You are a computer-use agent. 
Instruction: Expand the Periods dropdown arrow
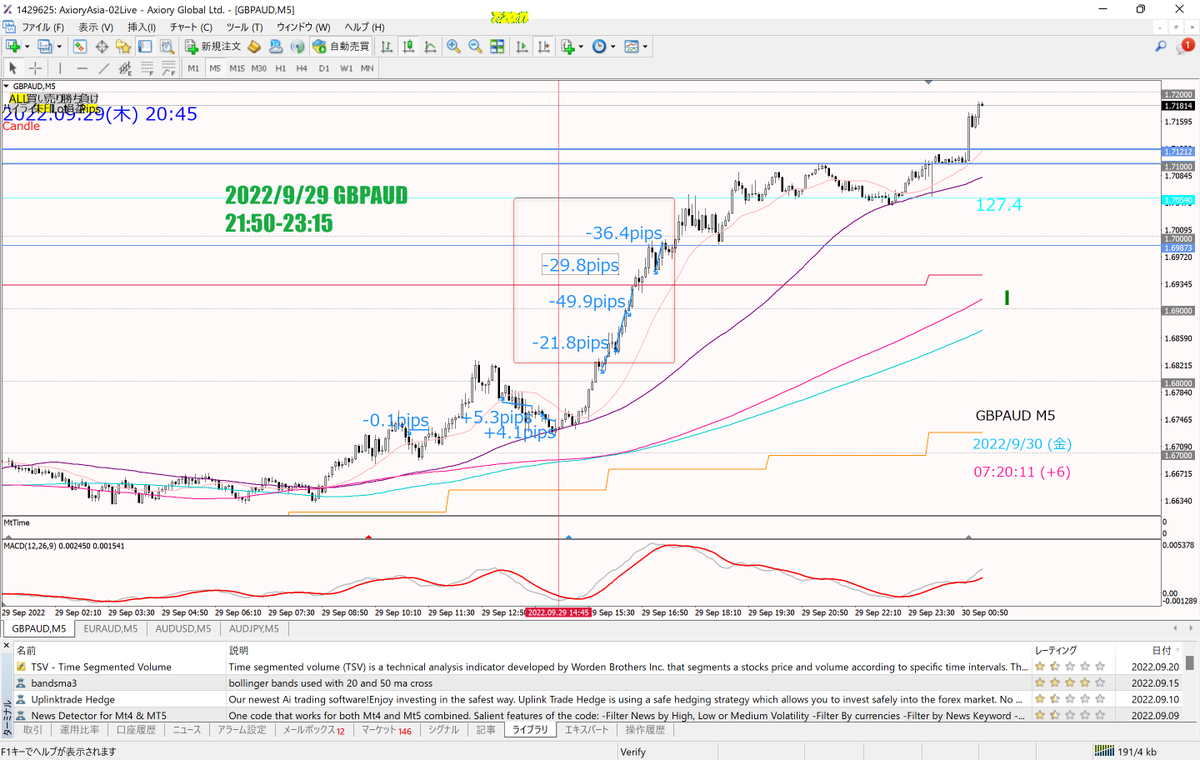(613, 46)
